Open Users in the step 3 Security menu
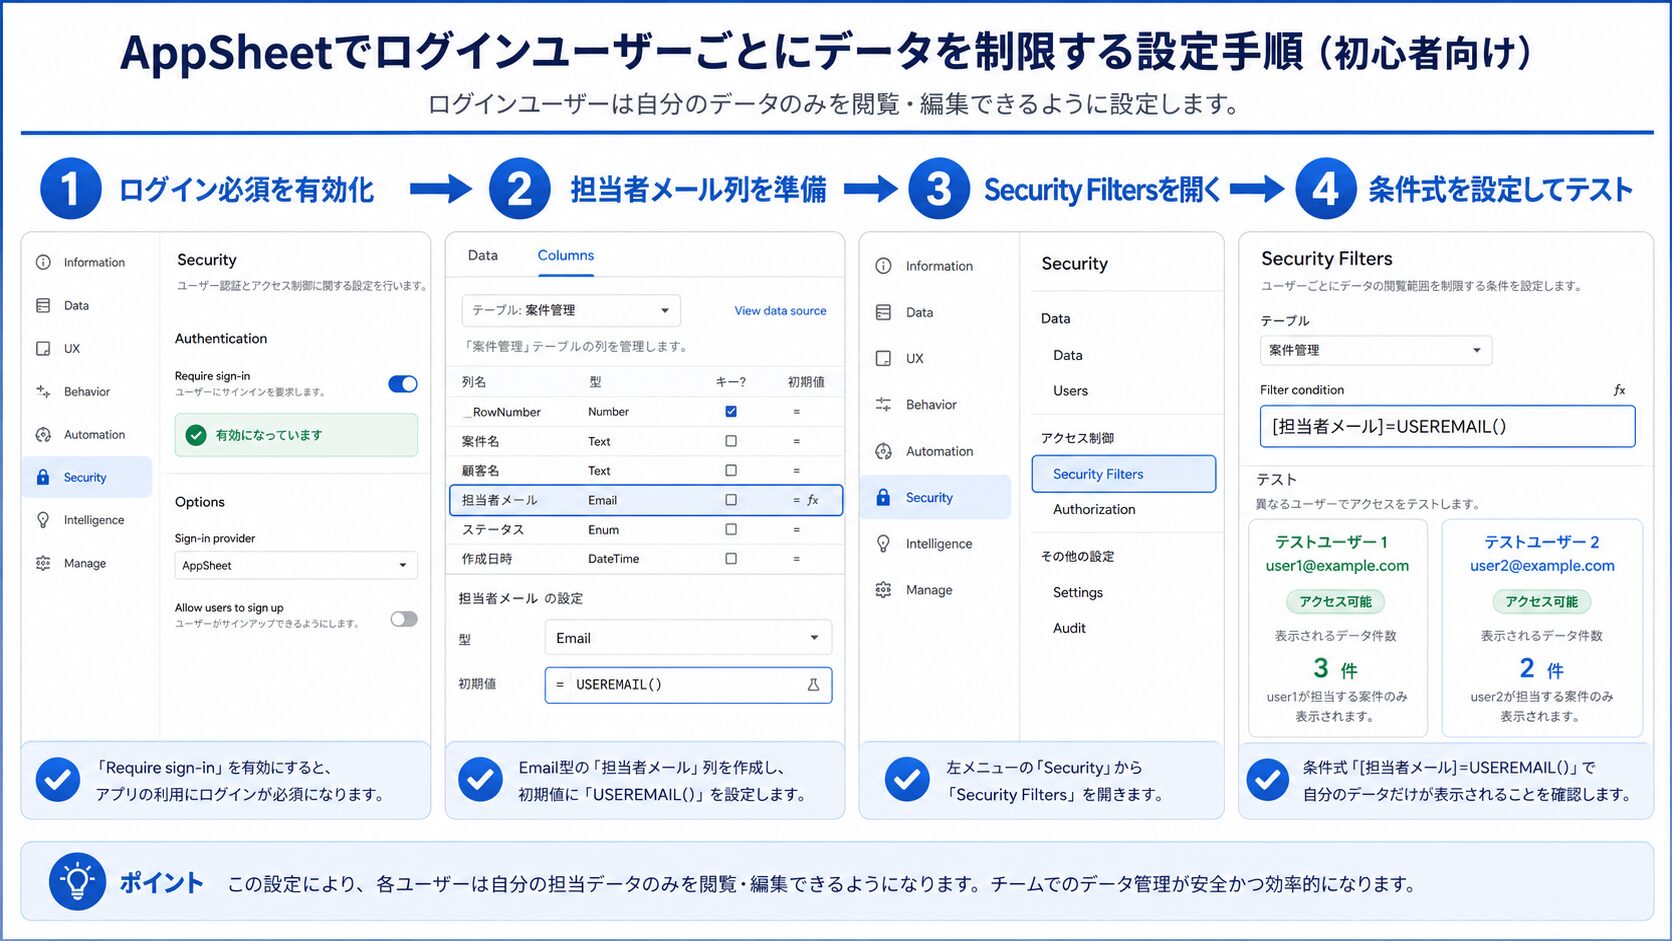 coord(1070,391)
